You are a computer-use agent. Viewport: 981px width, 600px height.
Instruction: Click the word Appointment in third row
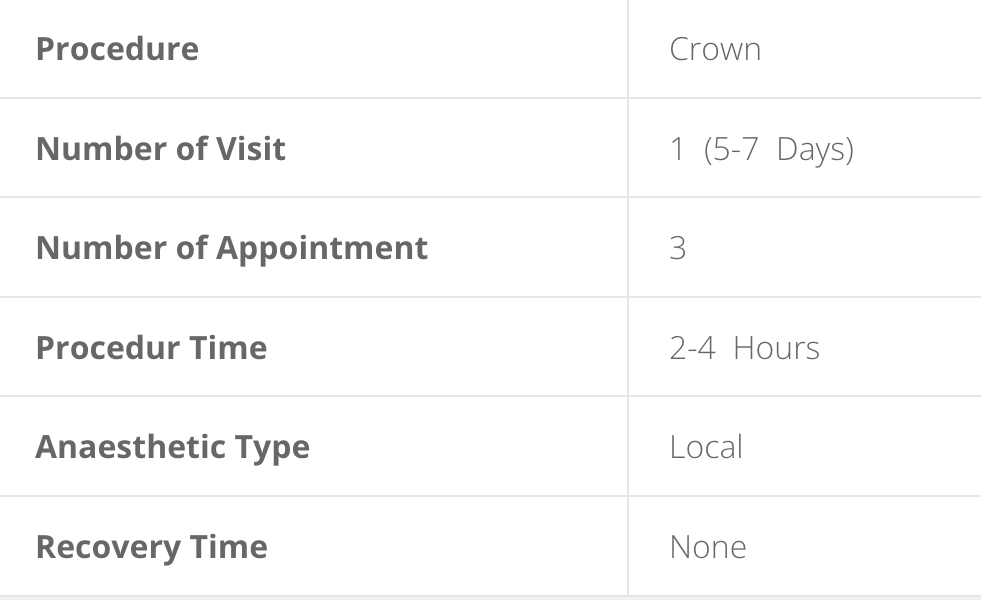322,248
